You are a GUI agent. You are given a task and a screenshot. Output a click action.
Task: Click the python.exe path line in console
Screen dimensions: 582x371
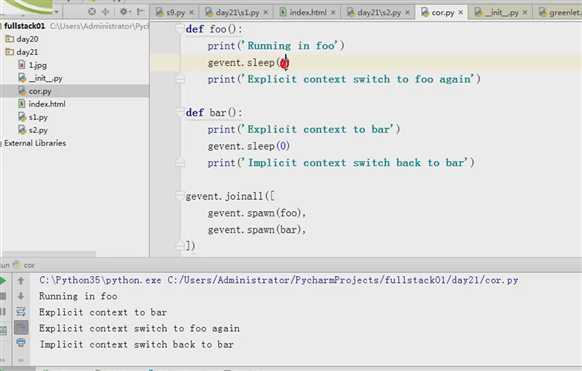tap(279, 280)
